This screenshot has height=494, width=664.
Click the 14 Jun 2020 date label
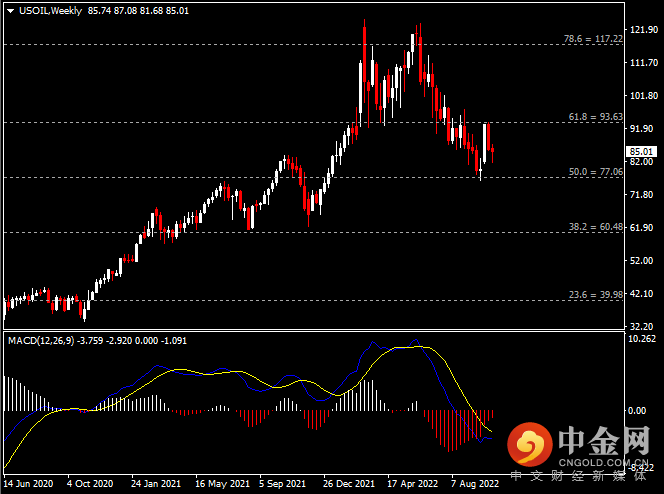(29, 482)
